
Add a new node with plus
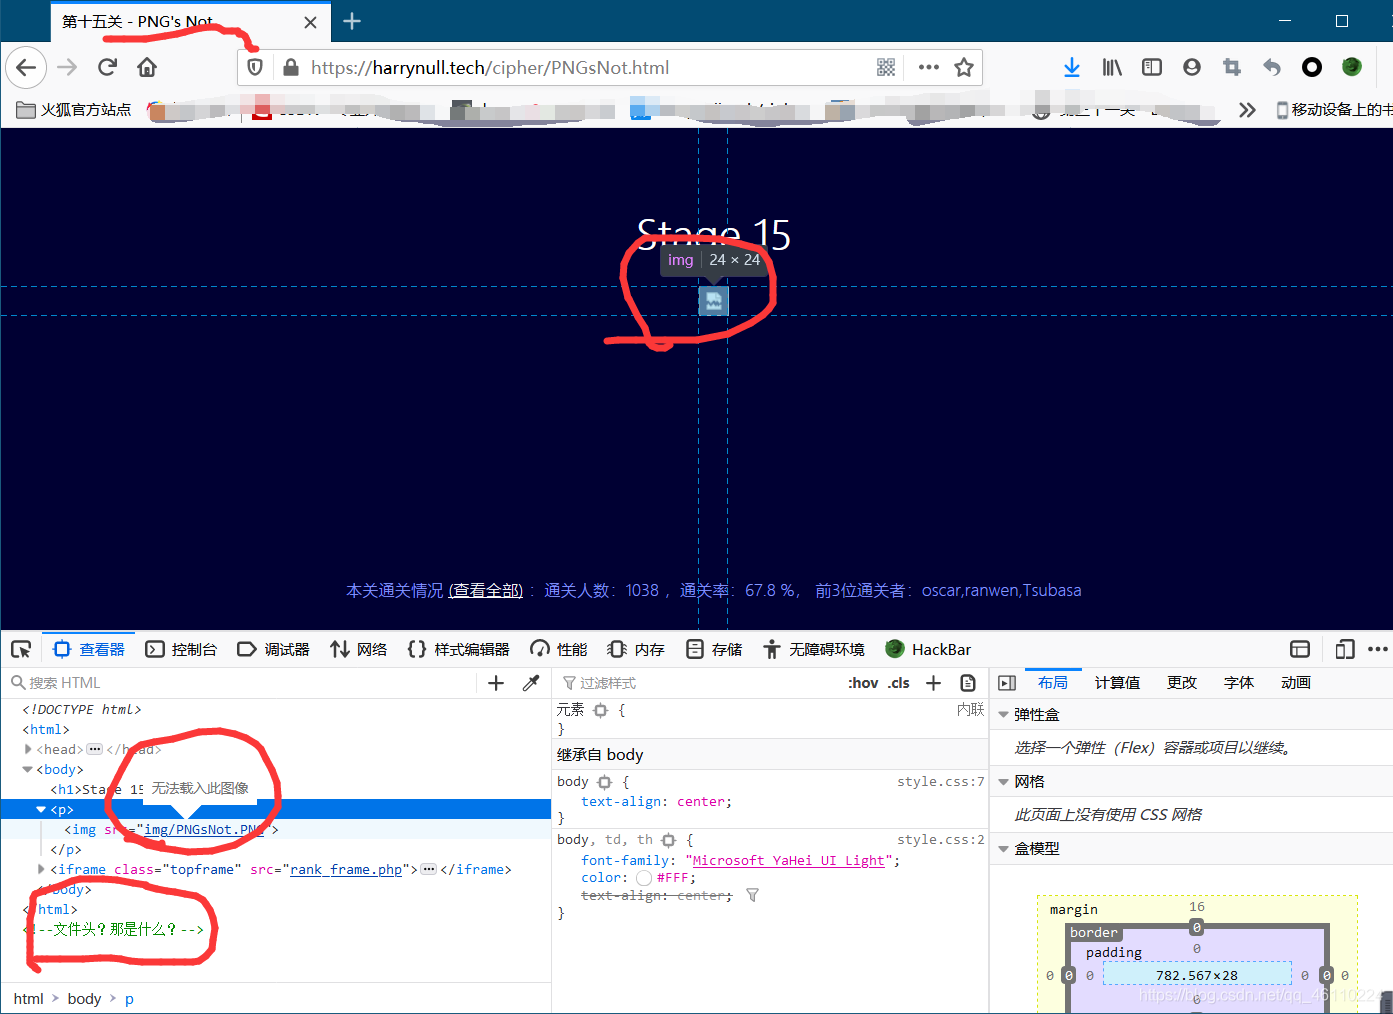pyautogui.click(x=496, y=683)
